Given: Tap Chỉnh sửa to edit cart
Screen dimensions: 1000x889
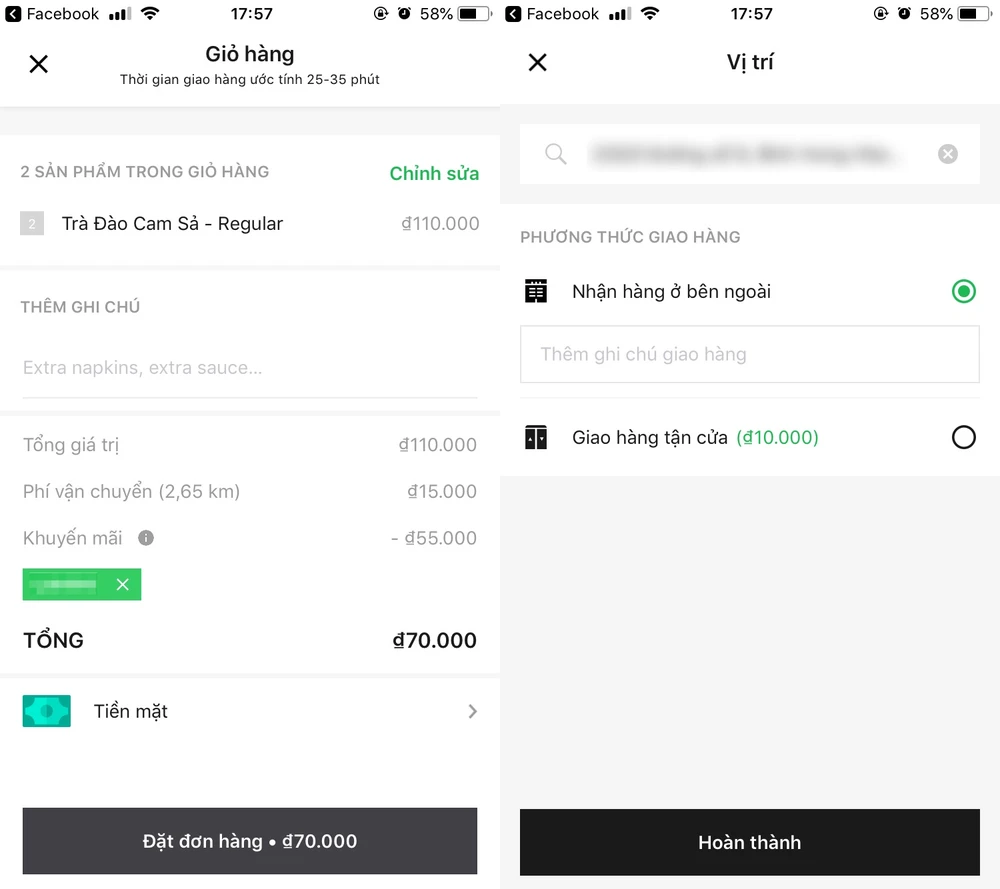Looking at the screenshot, I should tap(434, 173).
